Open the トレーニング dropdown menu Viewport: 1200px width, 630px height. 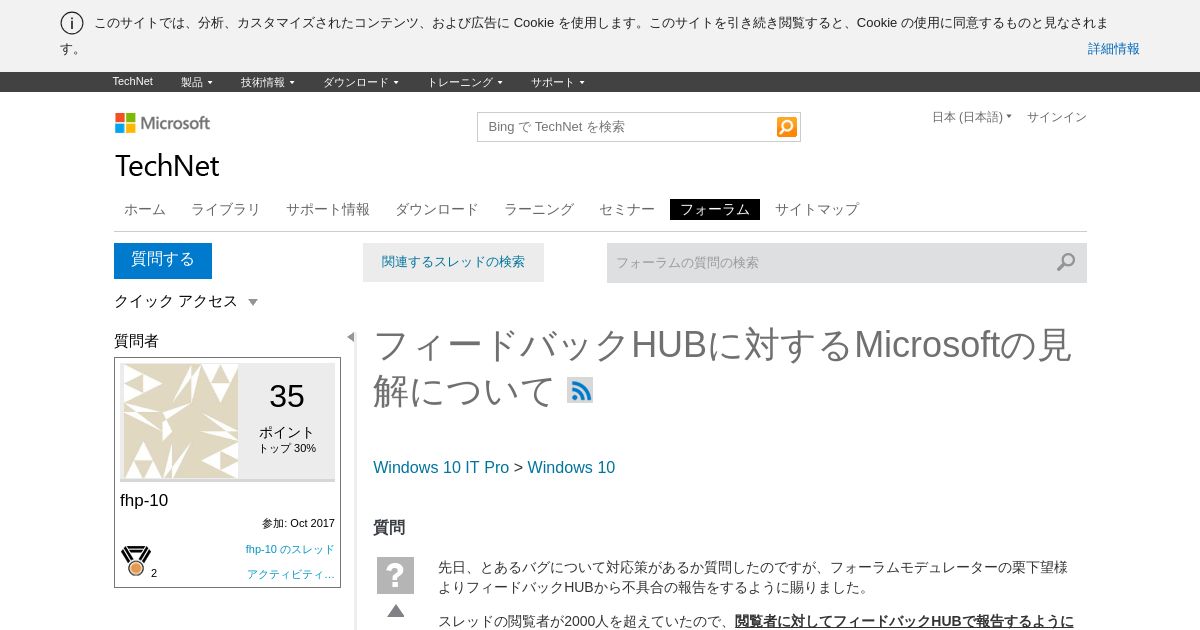(x=465, y=82)
